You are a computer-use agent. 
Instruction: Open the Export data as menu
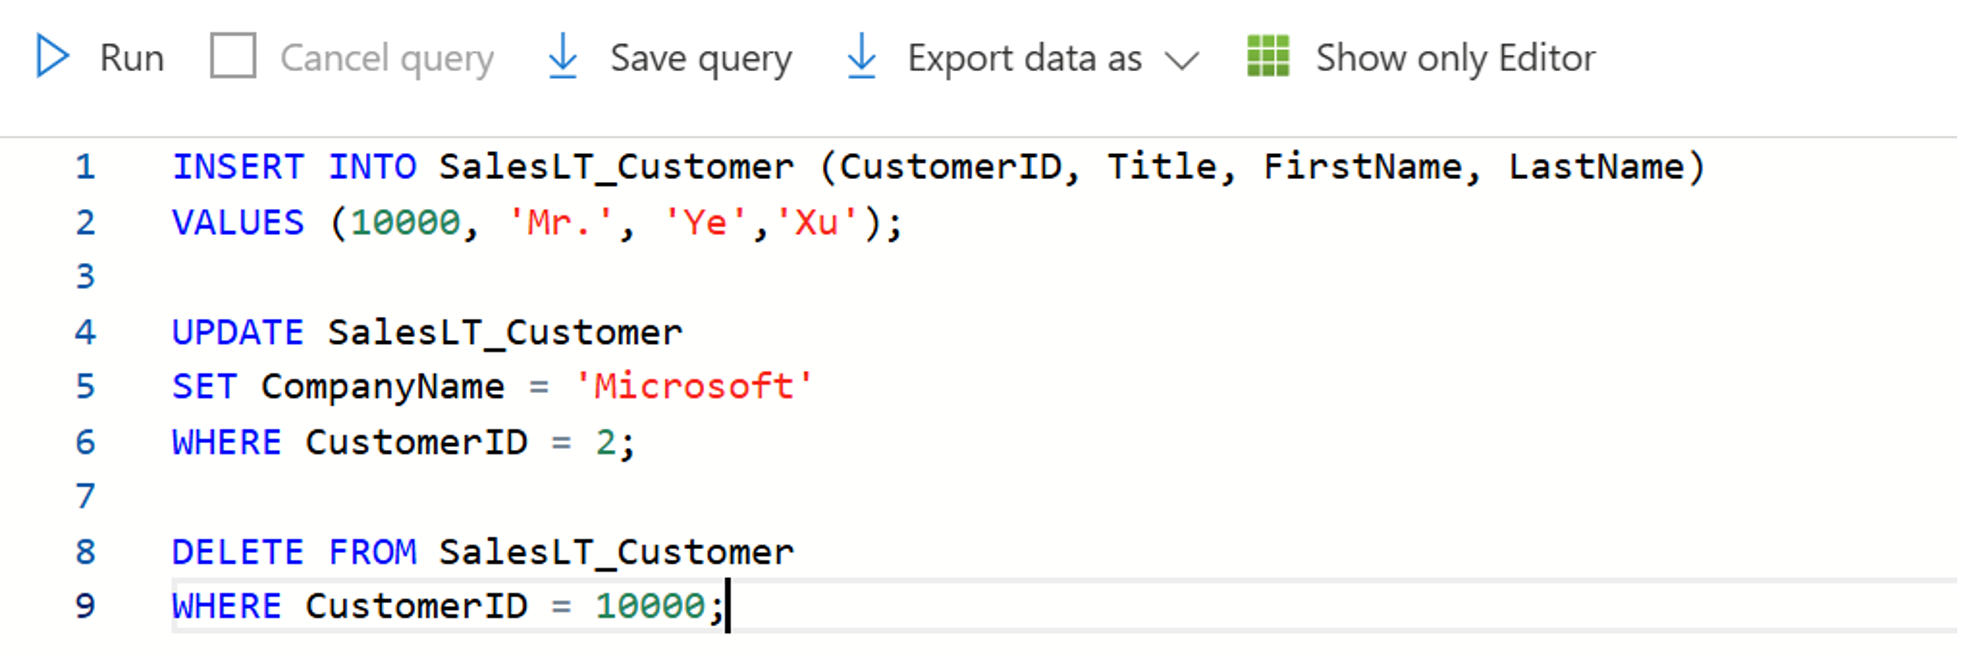tap(1024, 58)
